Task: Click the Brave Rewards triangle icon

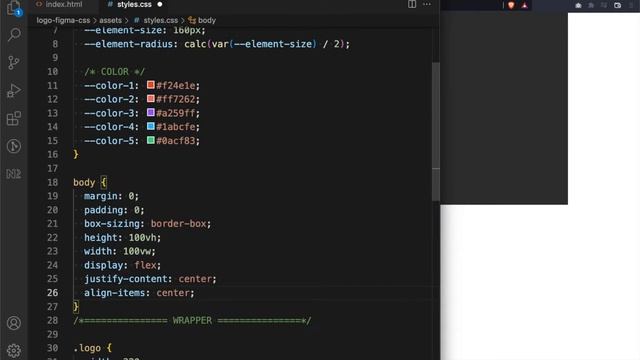Action: tap(524, 5)
